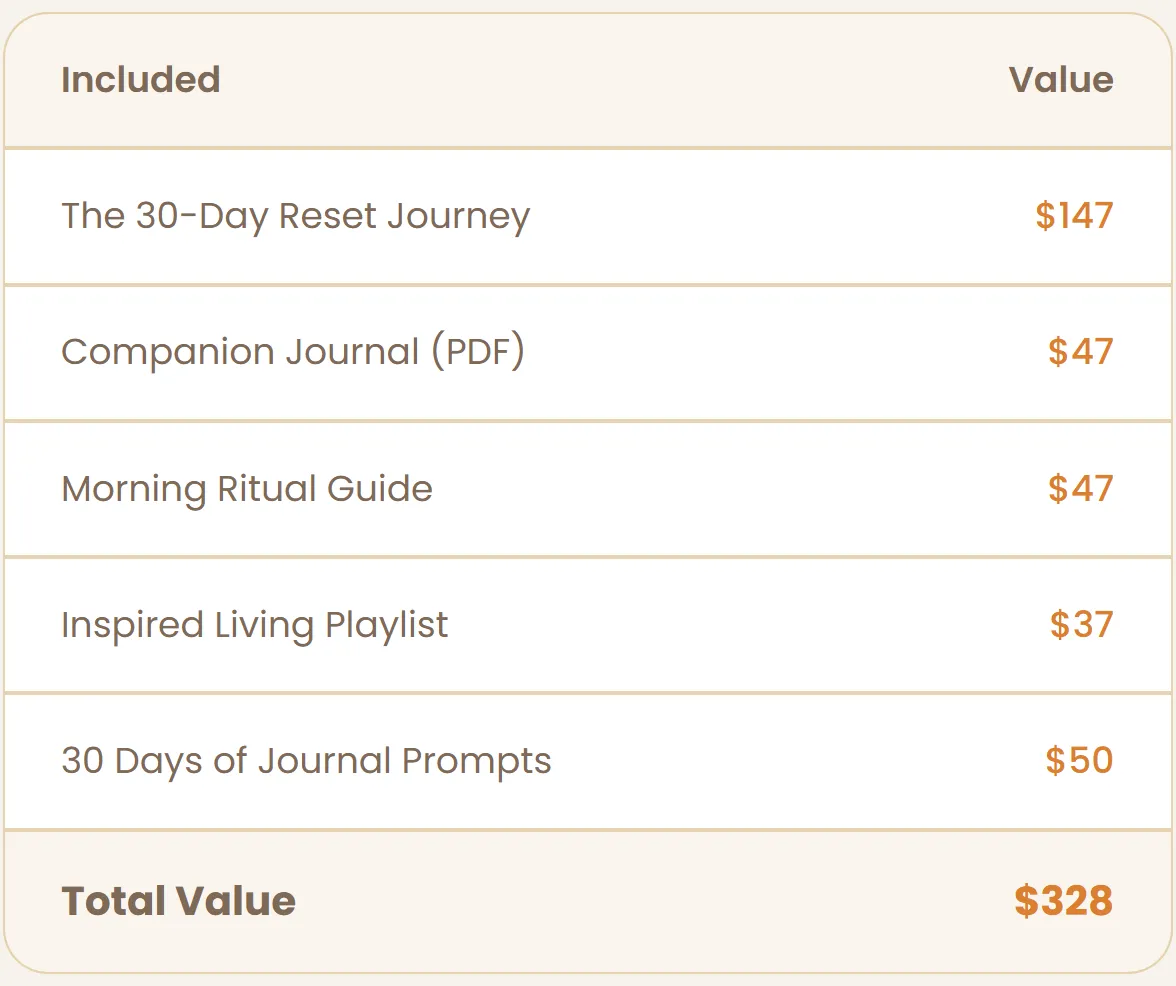Viewport: 1176px width, 986px height.
Task: Click the $37 price value
Action: [x=1081, y=625]
